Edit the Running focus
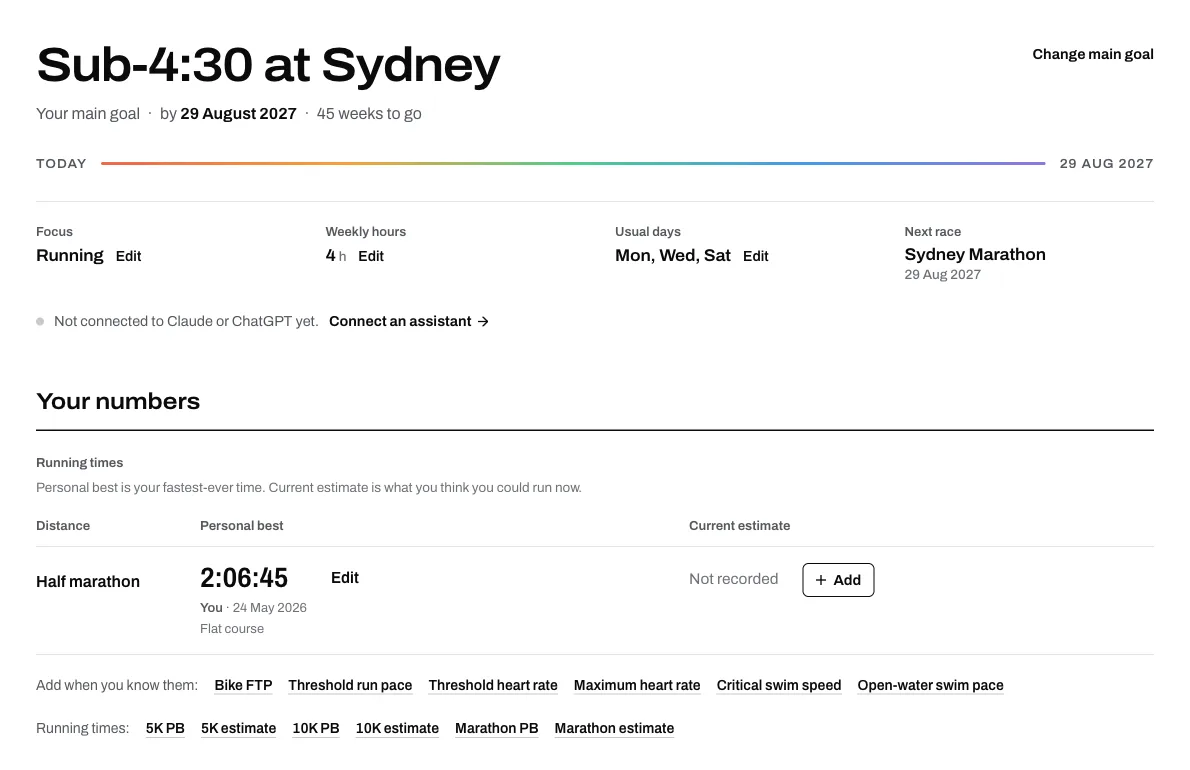This screenshot has height=770, width=1190. [x=128, y=256]
